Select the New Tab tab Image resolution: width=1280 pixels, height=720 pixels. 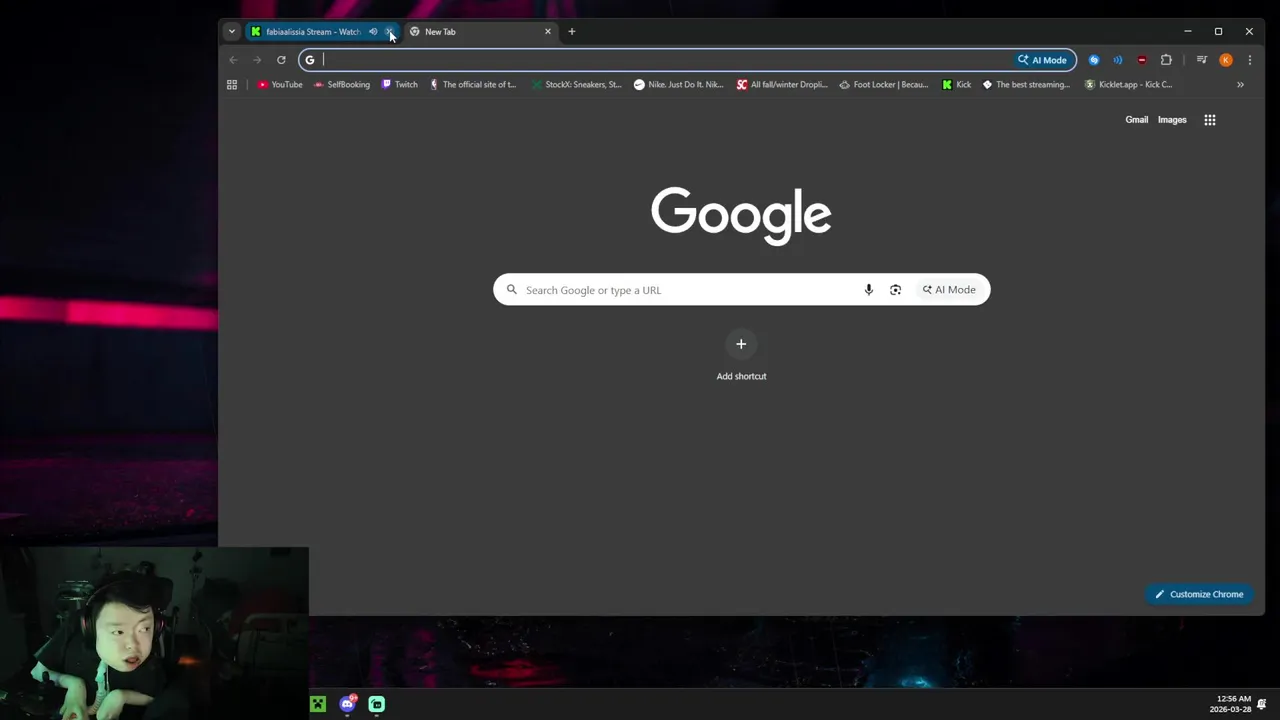point(480,32)
